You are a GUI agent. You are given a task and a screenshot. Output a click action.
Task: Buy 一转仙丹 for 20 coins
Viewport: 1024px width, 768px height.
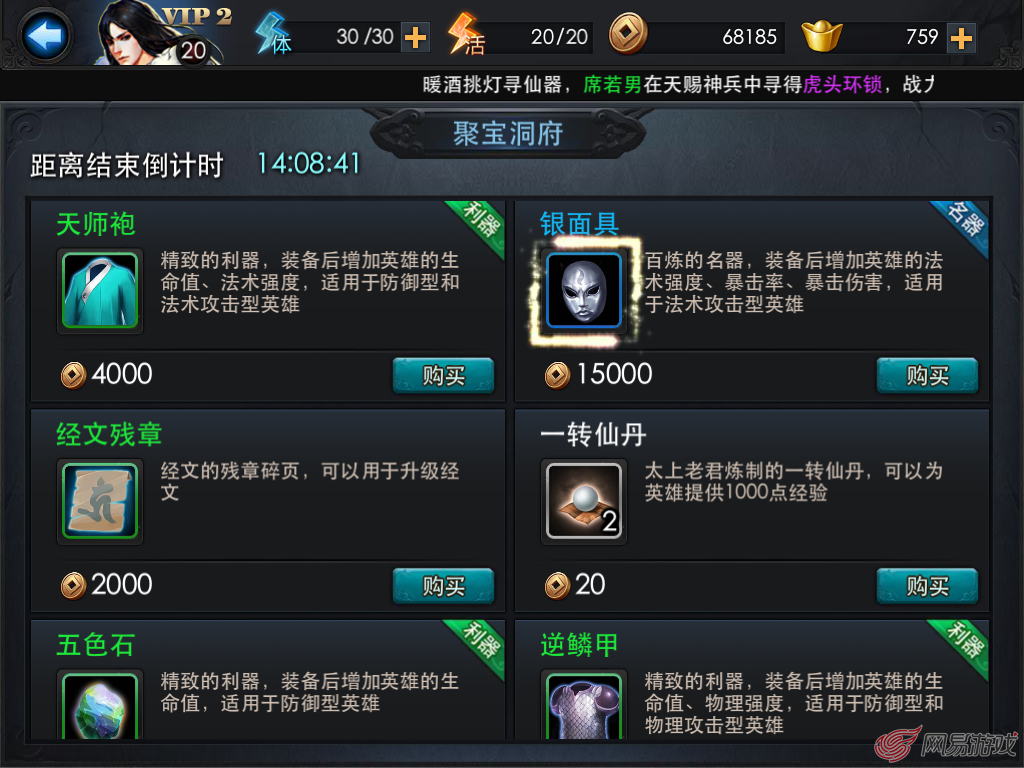pyautogui.click(x=927, y=585)
